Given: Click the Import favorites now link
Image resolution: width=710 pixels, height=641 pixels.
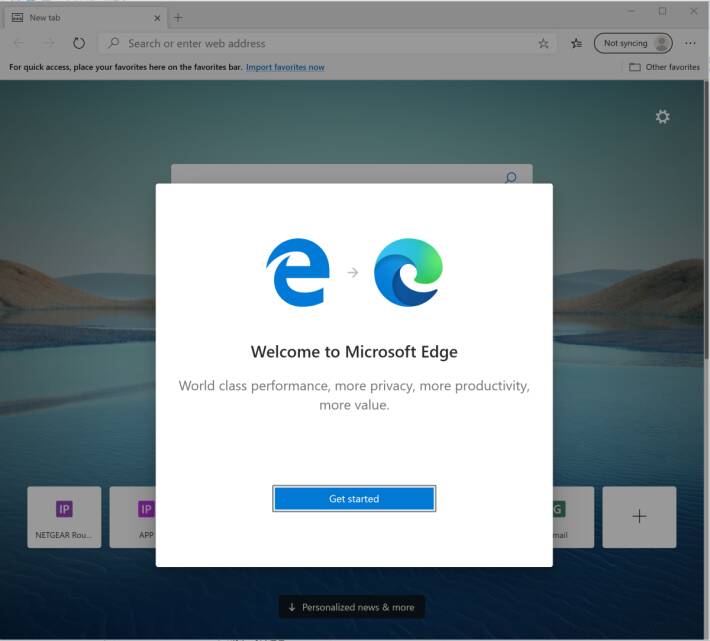Looking at the screenshot, I should coord(285,67).
